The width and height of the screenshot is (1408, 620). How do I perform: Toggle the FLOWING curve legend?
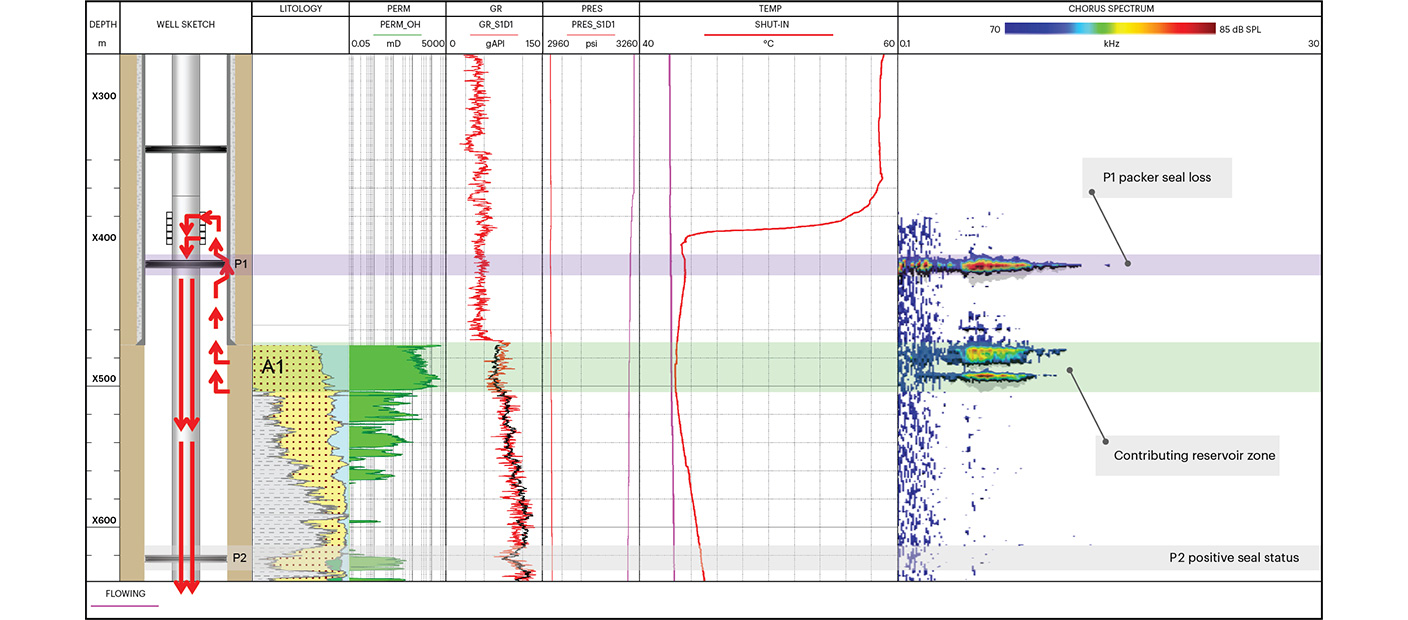pyautogui.click(x=125, y=594)
